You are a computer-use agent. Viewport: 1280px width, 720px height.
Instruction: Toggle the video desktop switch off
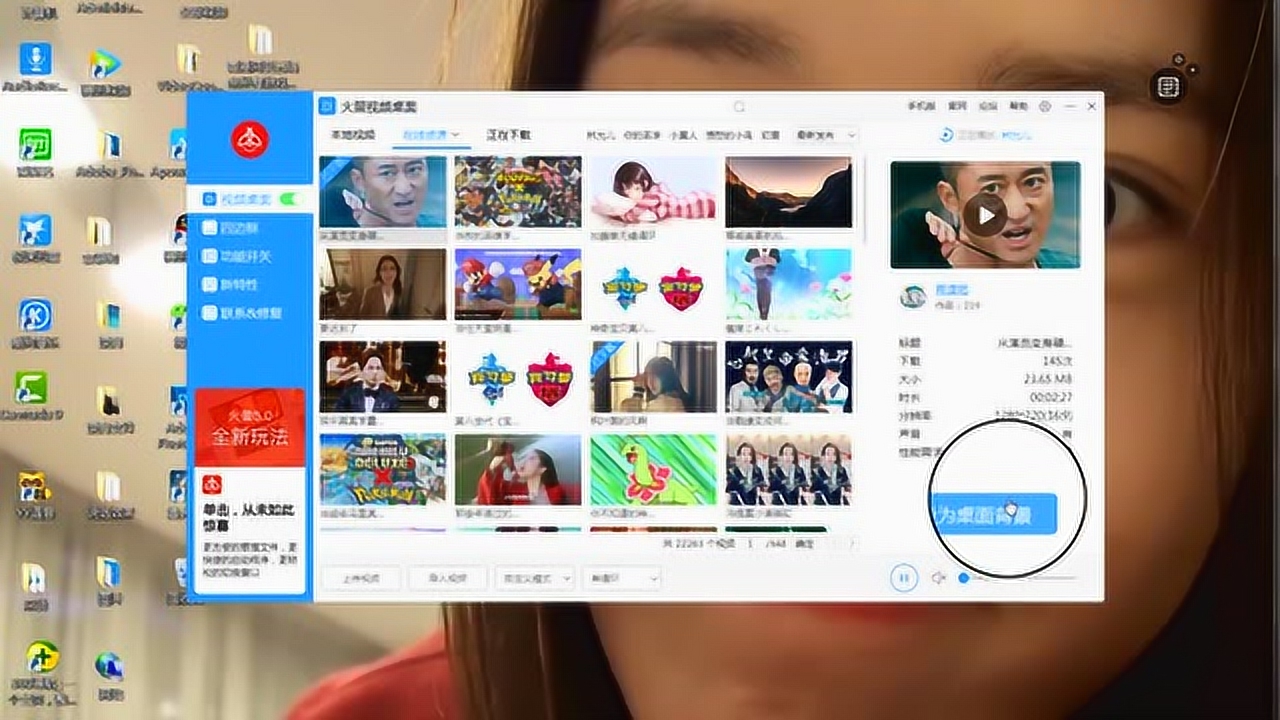click(291, 199)
